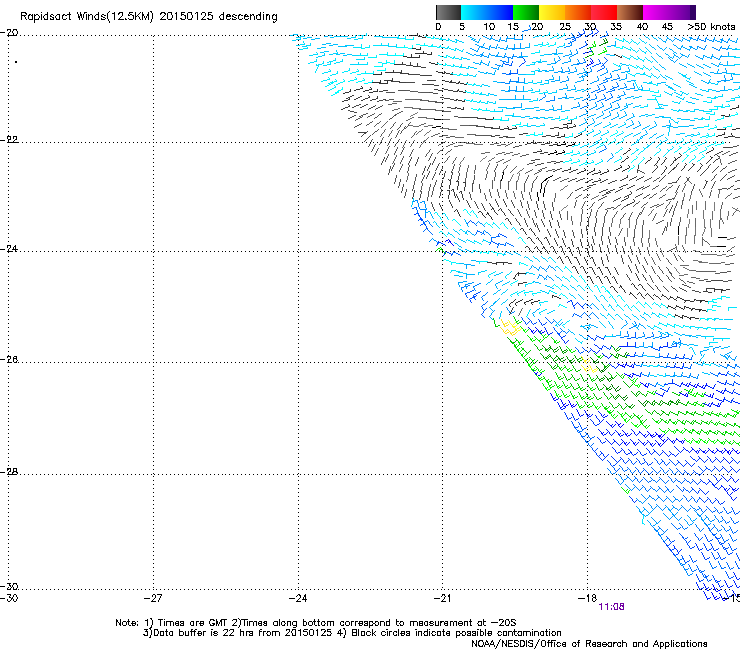
Task: Click the legend label '10'
Action: pos(489,27)
